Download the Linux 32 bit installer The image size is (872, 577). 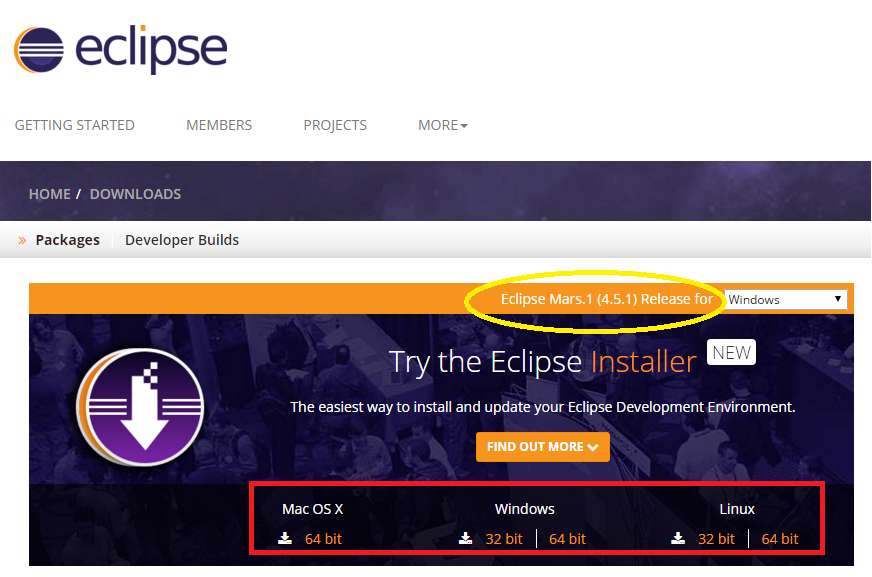click(716, 539)
